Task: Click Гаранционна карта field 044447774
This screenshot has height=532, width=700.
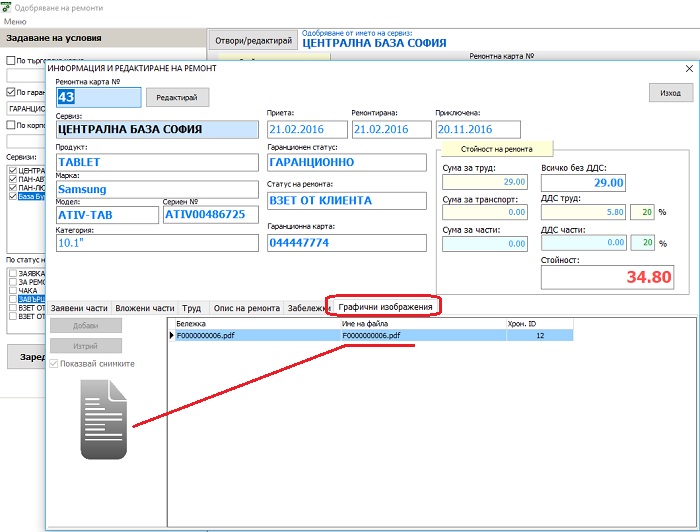Action: coord(347,243)
